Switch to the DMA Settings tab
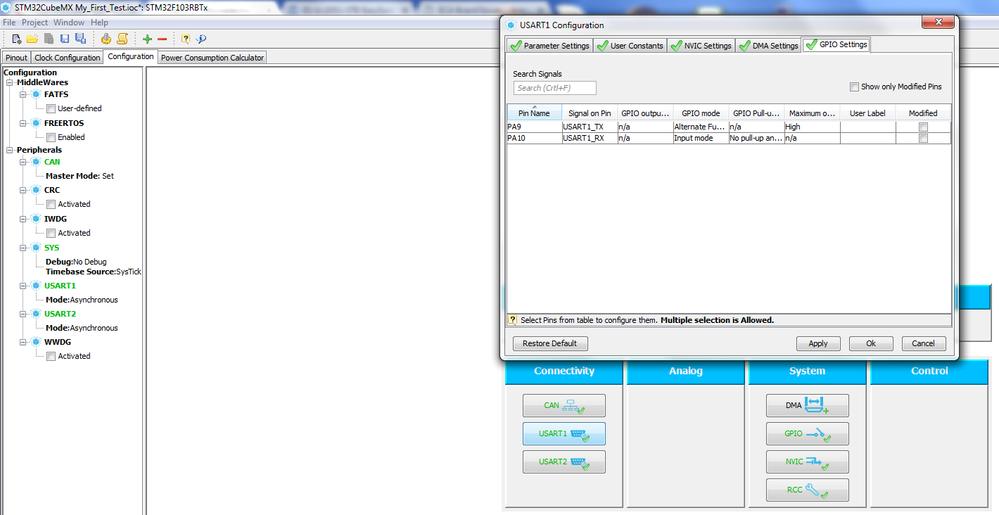Viewport: 999px width, 515px height. pos(768,46)
